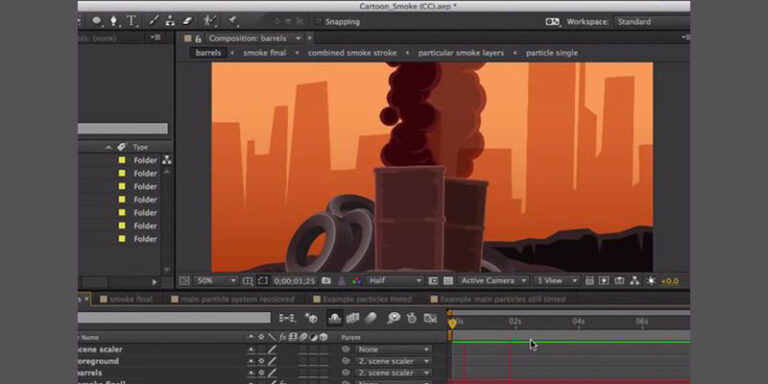The height and width of the screenshot is (384, 768).
Task: Click the +0.0 exposure value
Action: click(670, 281)
